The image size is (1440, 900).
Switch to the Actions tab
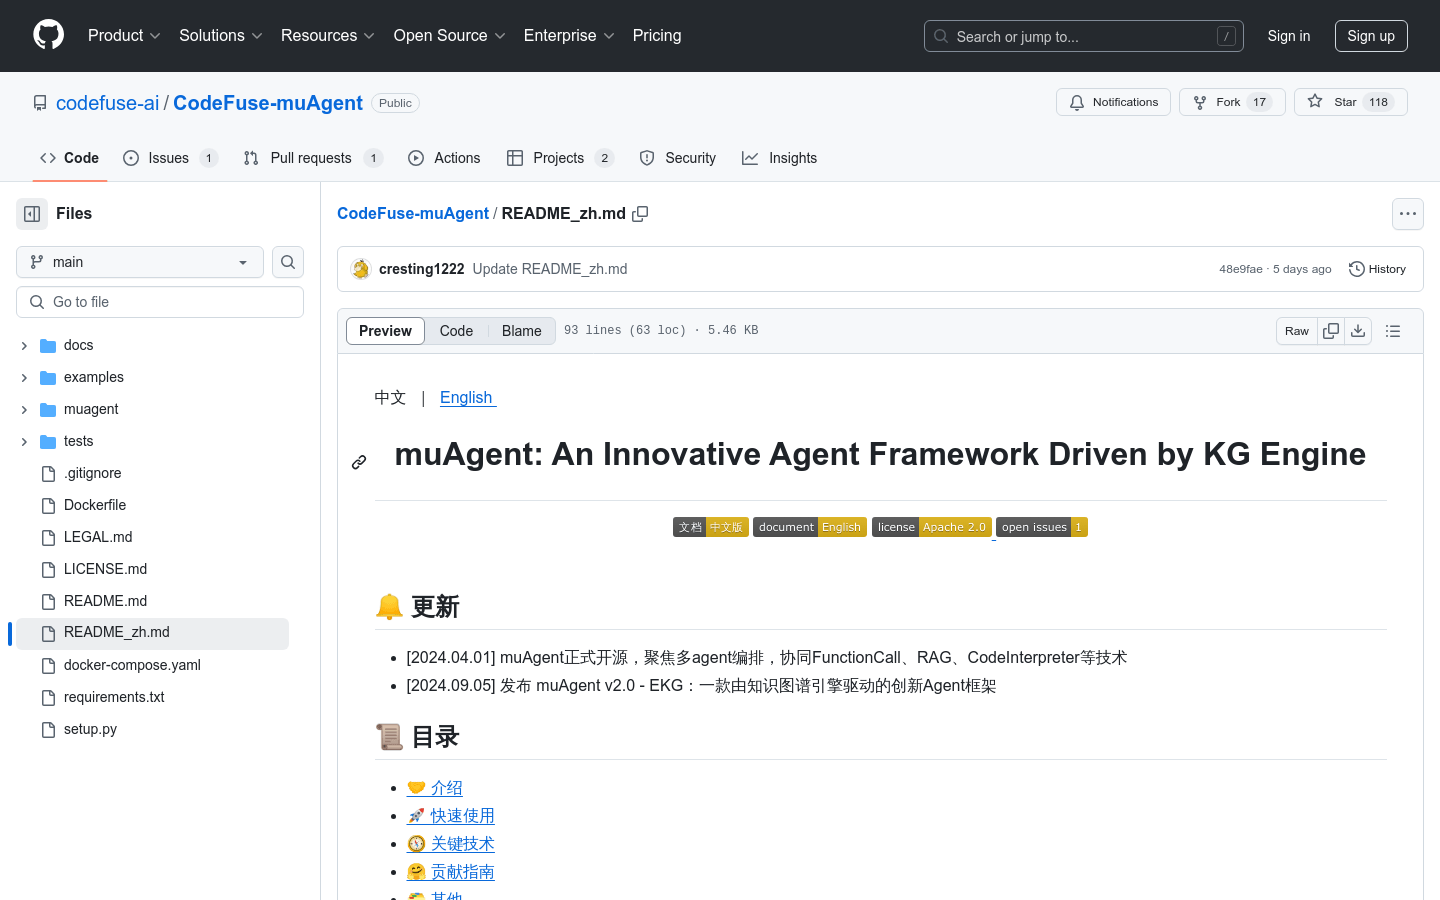coord(444,158)
